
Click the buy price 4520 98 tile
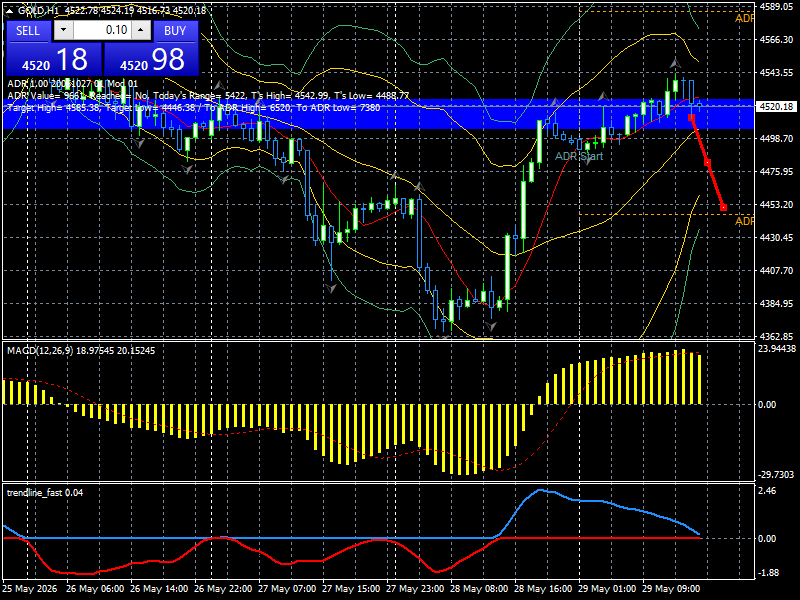coord(152,59)
